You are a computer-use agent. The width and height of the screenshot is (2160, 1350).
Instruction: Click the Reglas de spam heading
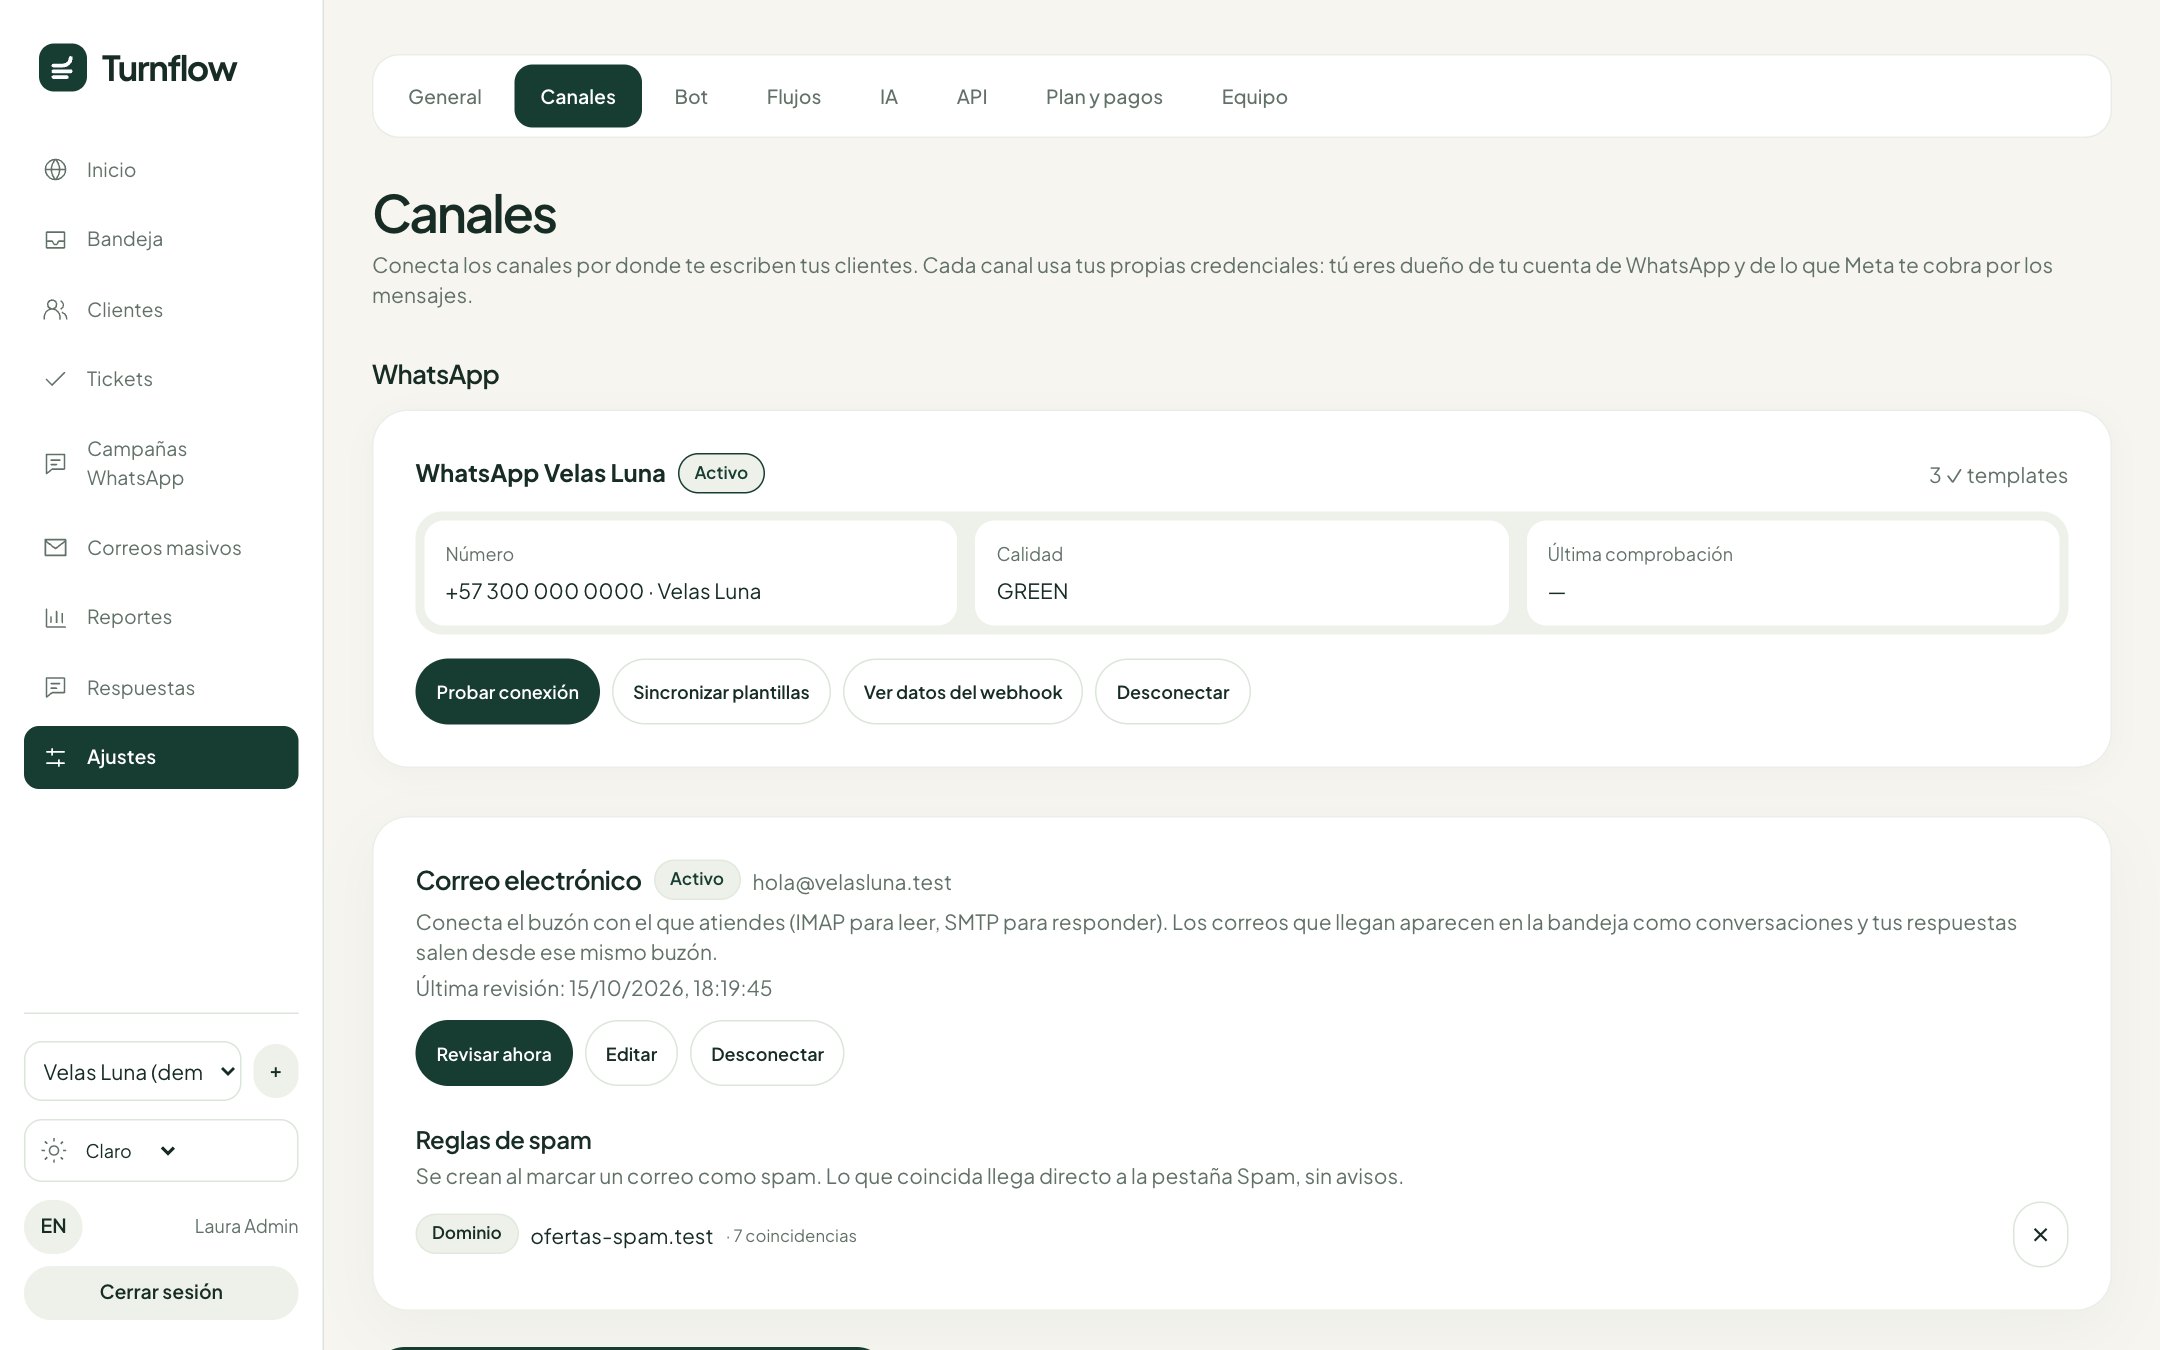[503, 1141]
